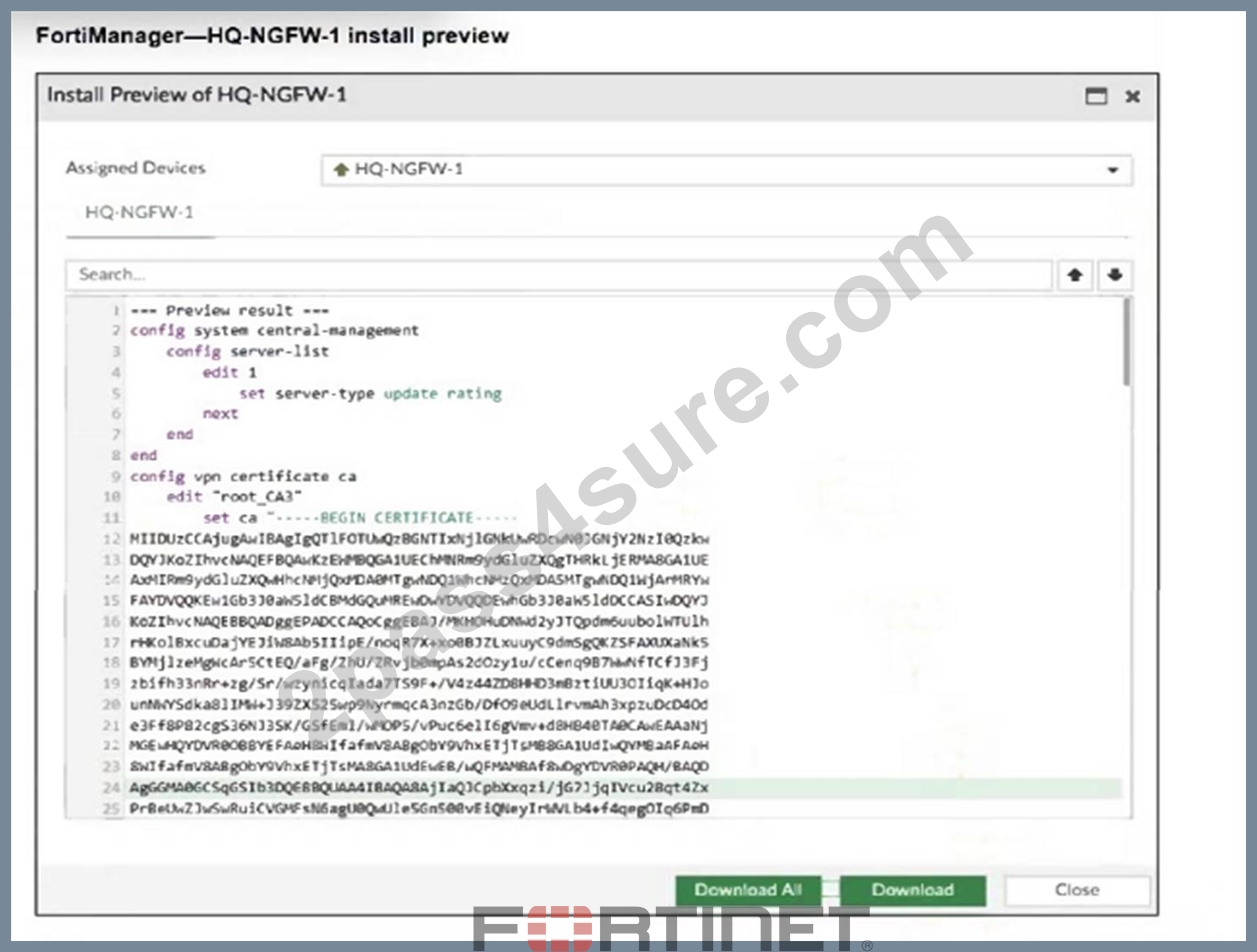
Task: Click the HQ-NGFW-1 device arrow icon in dropdown
Action: tap(340, 170)
